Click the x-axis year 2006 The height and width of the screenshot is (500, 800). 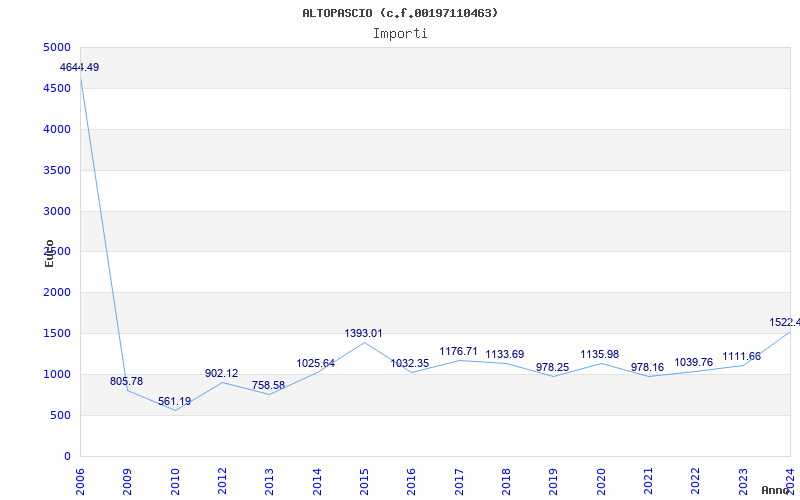click(80, 482)
